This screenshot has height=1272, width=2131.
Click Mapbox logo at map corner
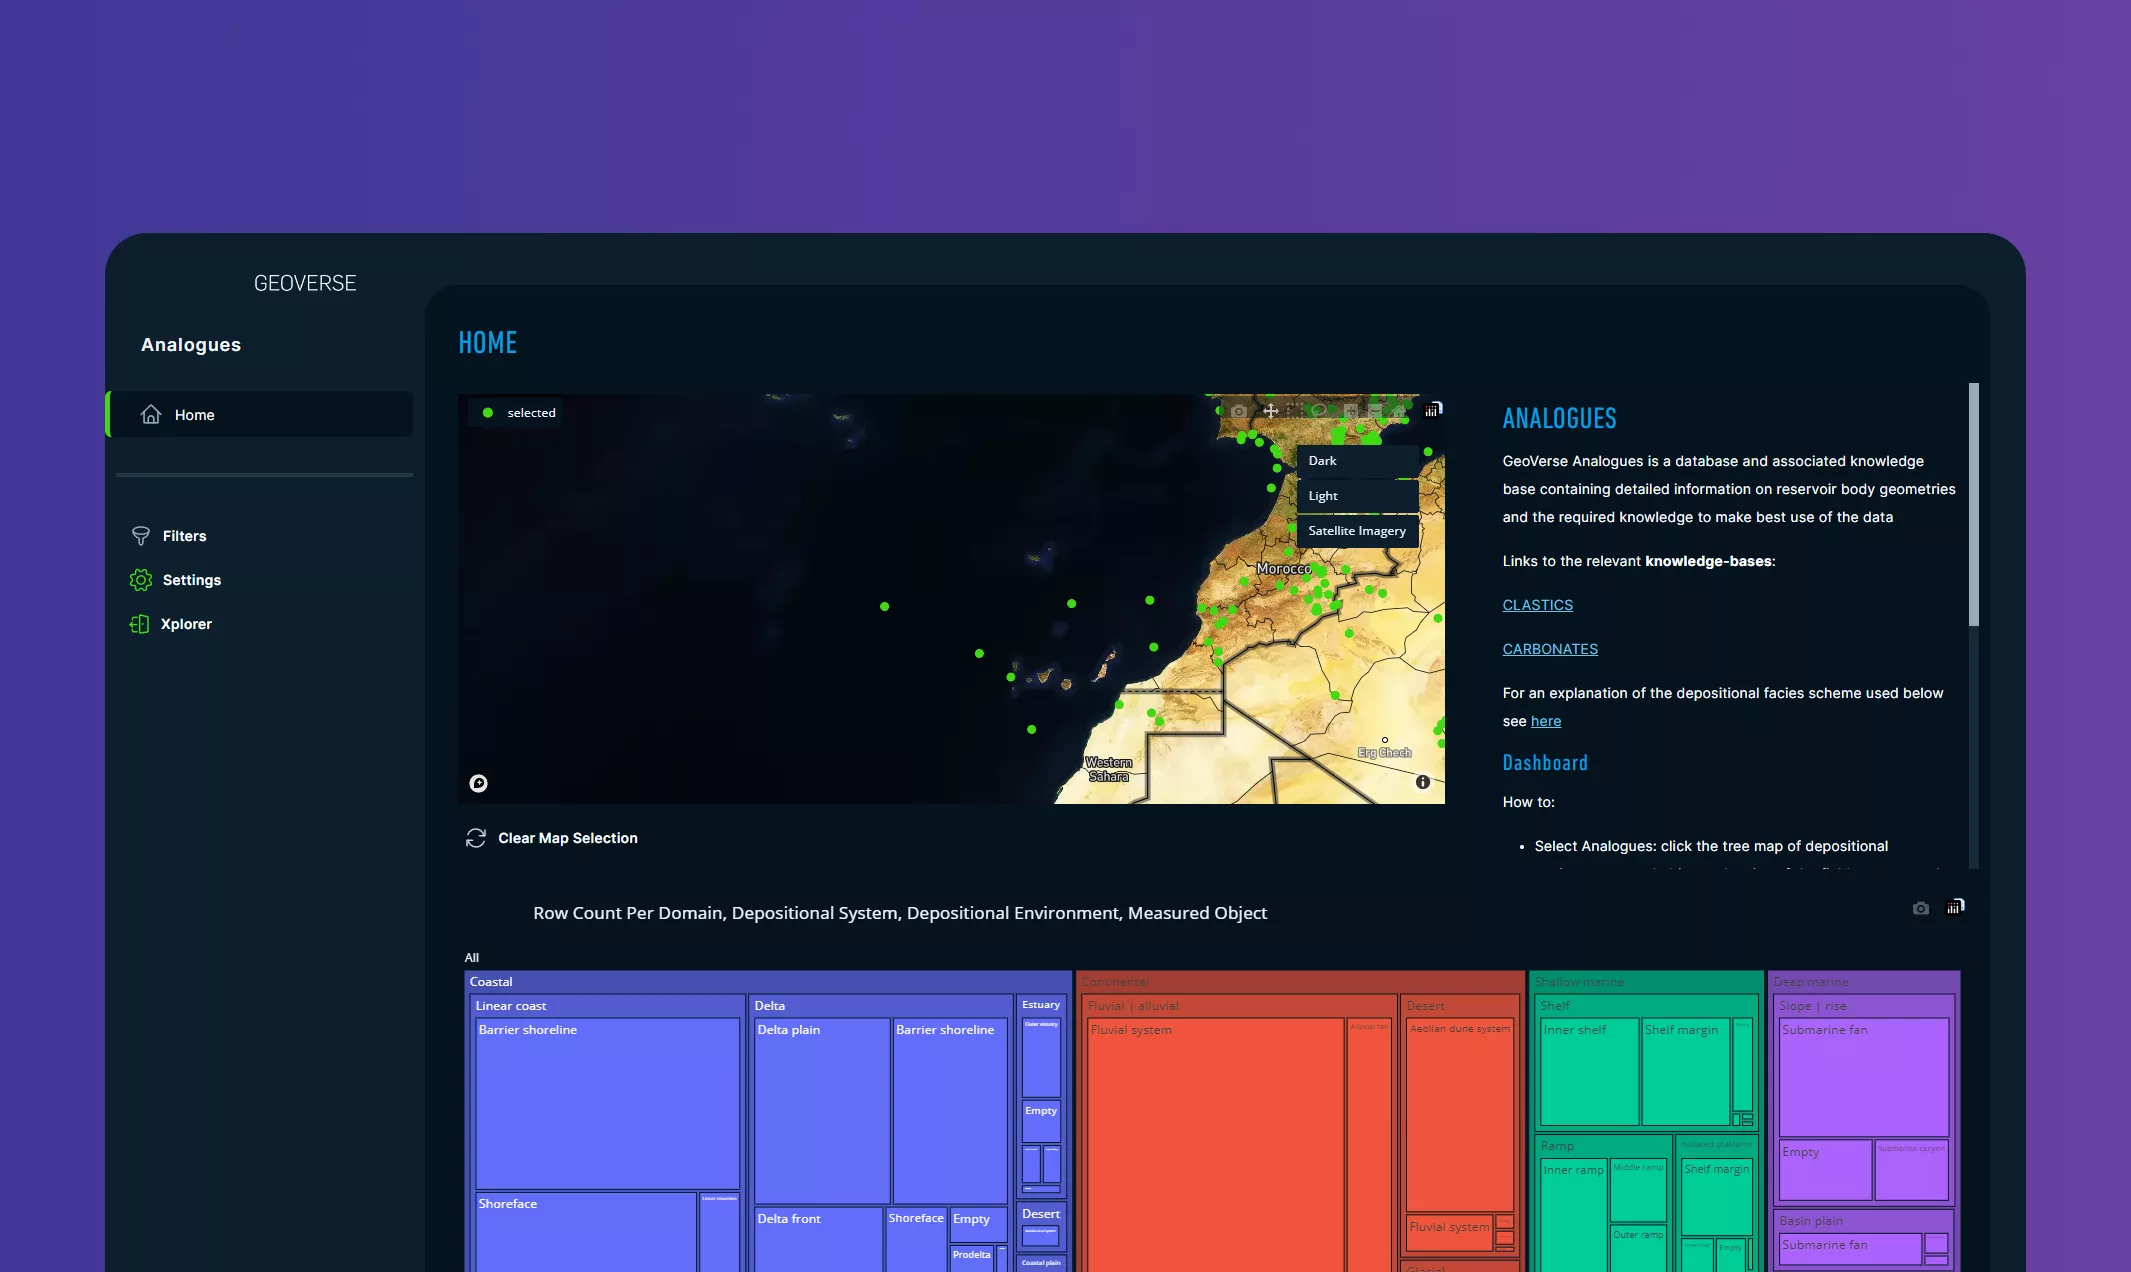point(479,783)
